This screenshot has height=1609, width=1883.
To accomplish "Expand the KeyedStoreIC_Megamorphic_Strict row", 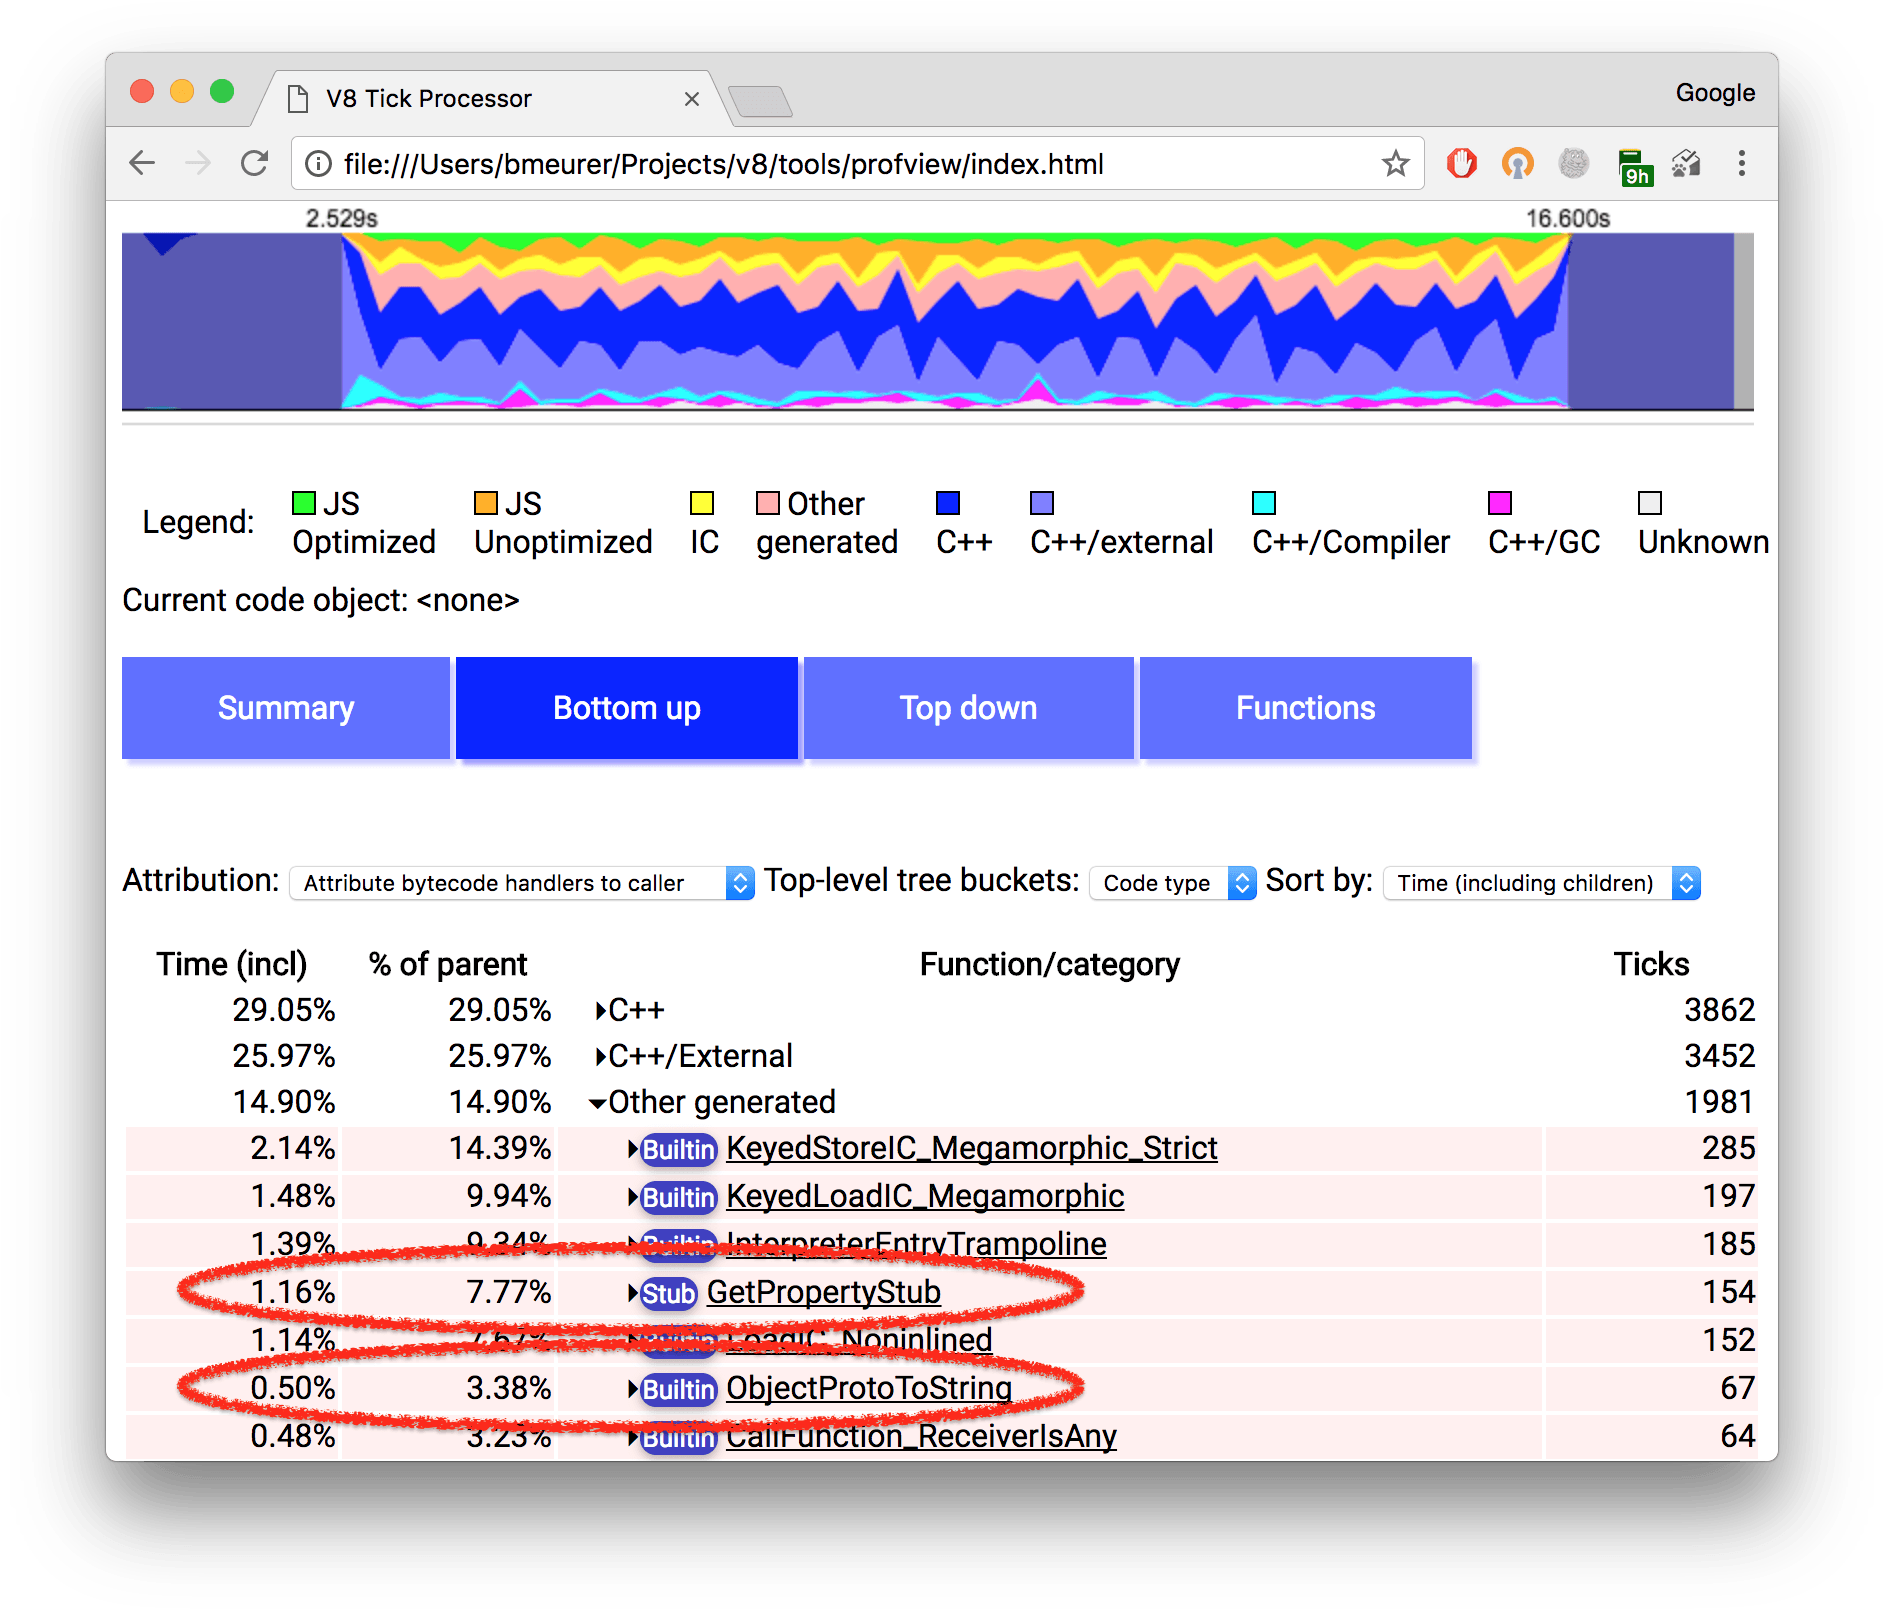I will [633, 1149].
